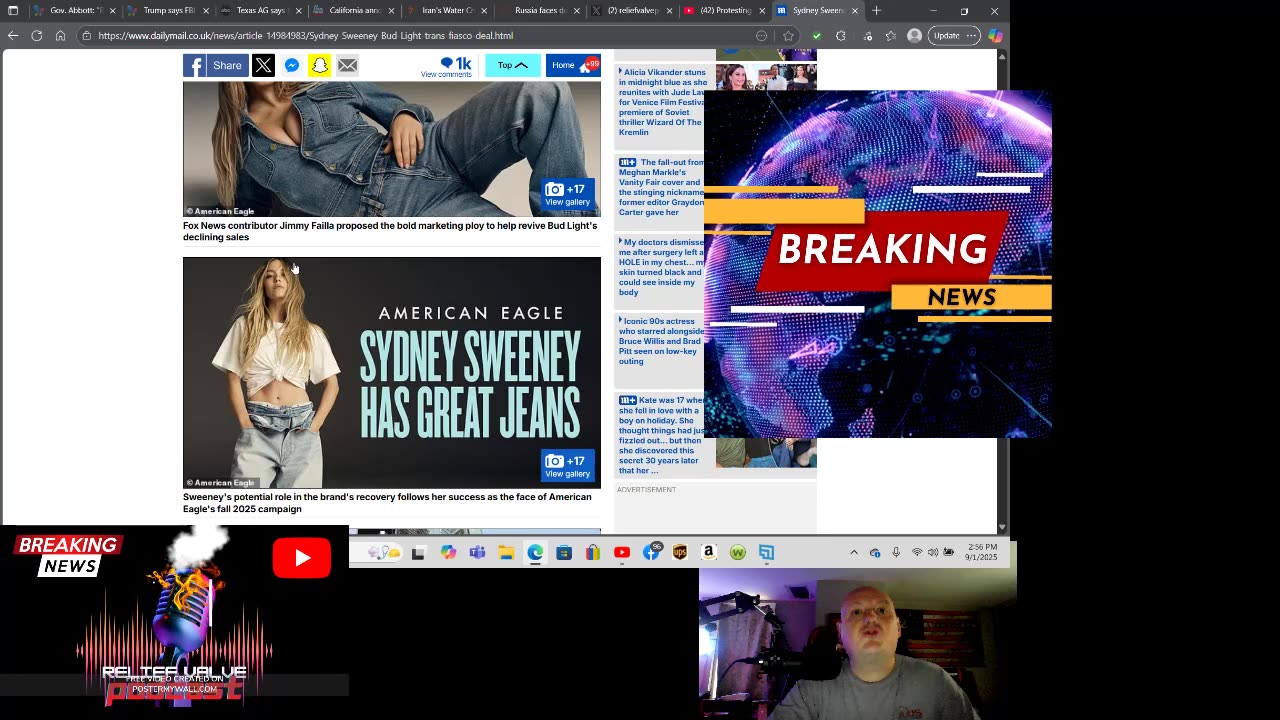
Task: Switch to the Trump says FBI tab
Action: coord(168,11)
